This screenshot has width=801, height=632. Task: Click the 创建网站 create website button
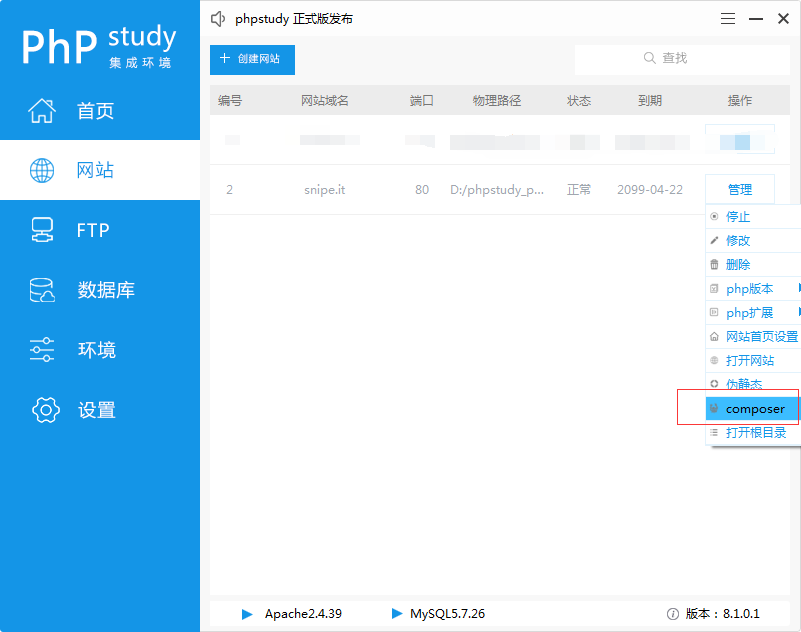pyautogui.click(x=252, y=60)
